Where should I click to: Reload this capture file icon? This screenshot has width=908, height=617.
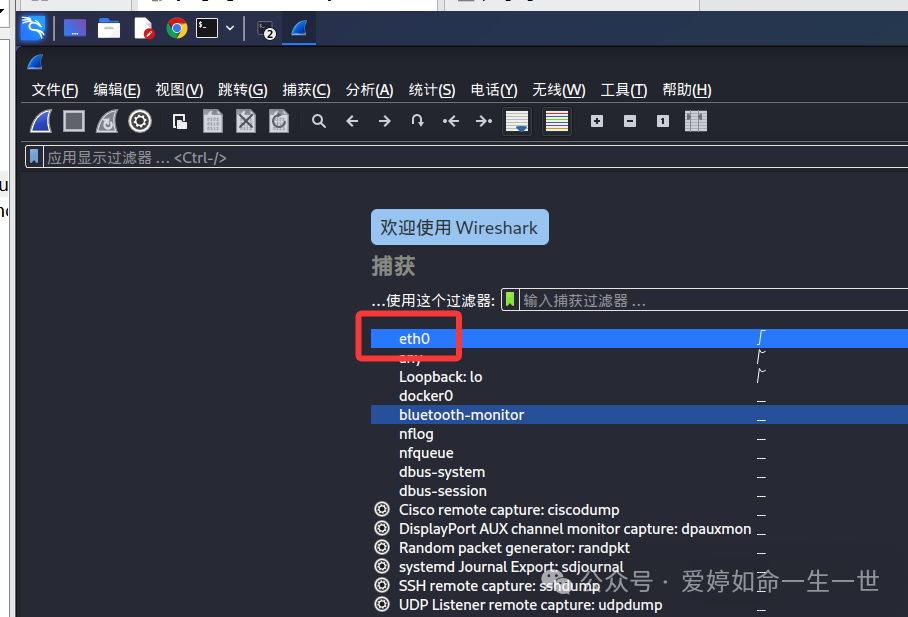[279, 122]
